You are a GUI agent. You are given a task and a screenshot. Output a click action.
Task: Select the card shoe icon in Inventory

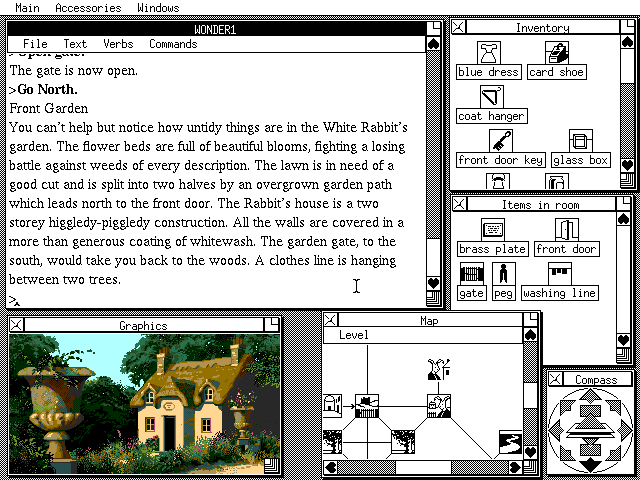click(x=557, y=53)
